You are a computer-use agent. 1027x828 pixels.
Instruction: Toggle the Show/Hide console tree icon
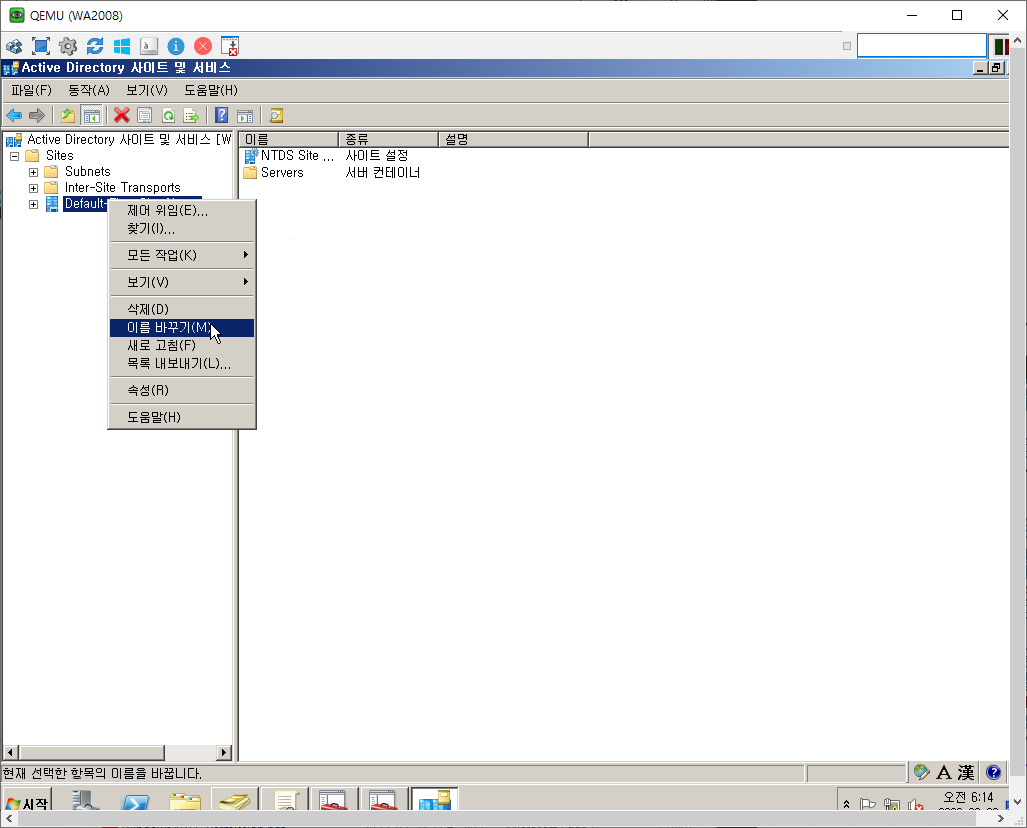click(91, 116)
